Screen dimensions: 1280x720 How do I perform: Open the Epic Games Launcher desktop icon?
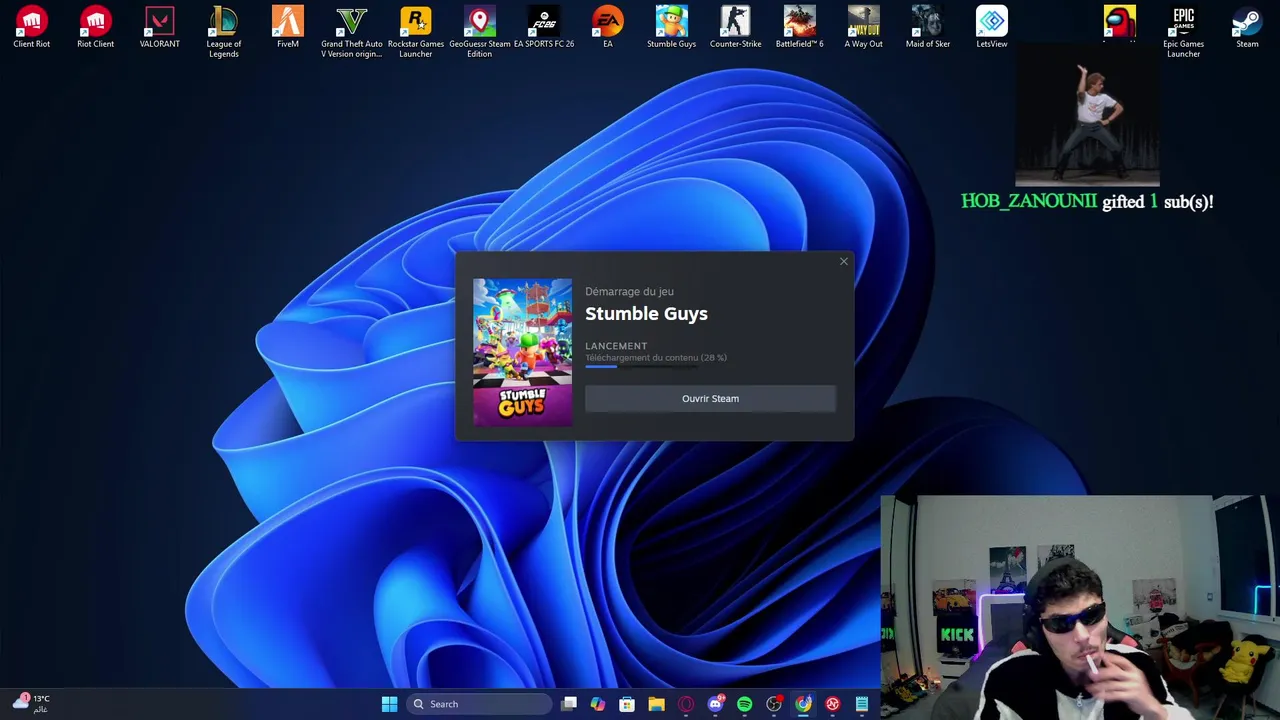(1183, 32)
